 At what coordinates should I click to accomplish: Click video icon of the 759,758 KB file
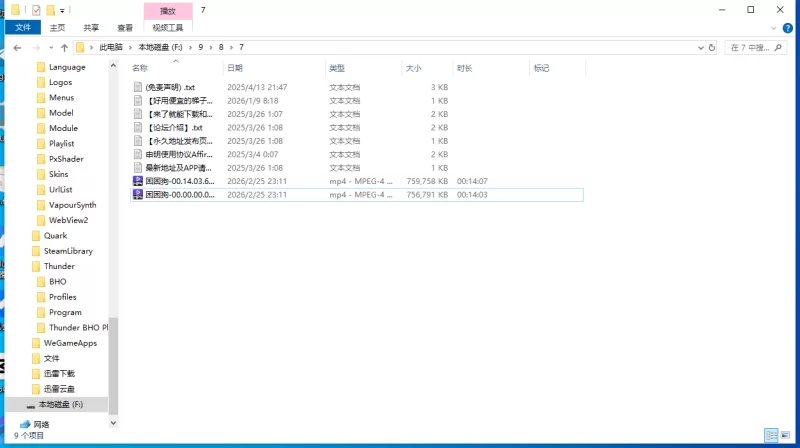[x=137, y=181]
